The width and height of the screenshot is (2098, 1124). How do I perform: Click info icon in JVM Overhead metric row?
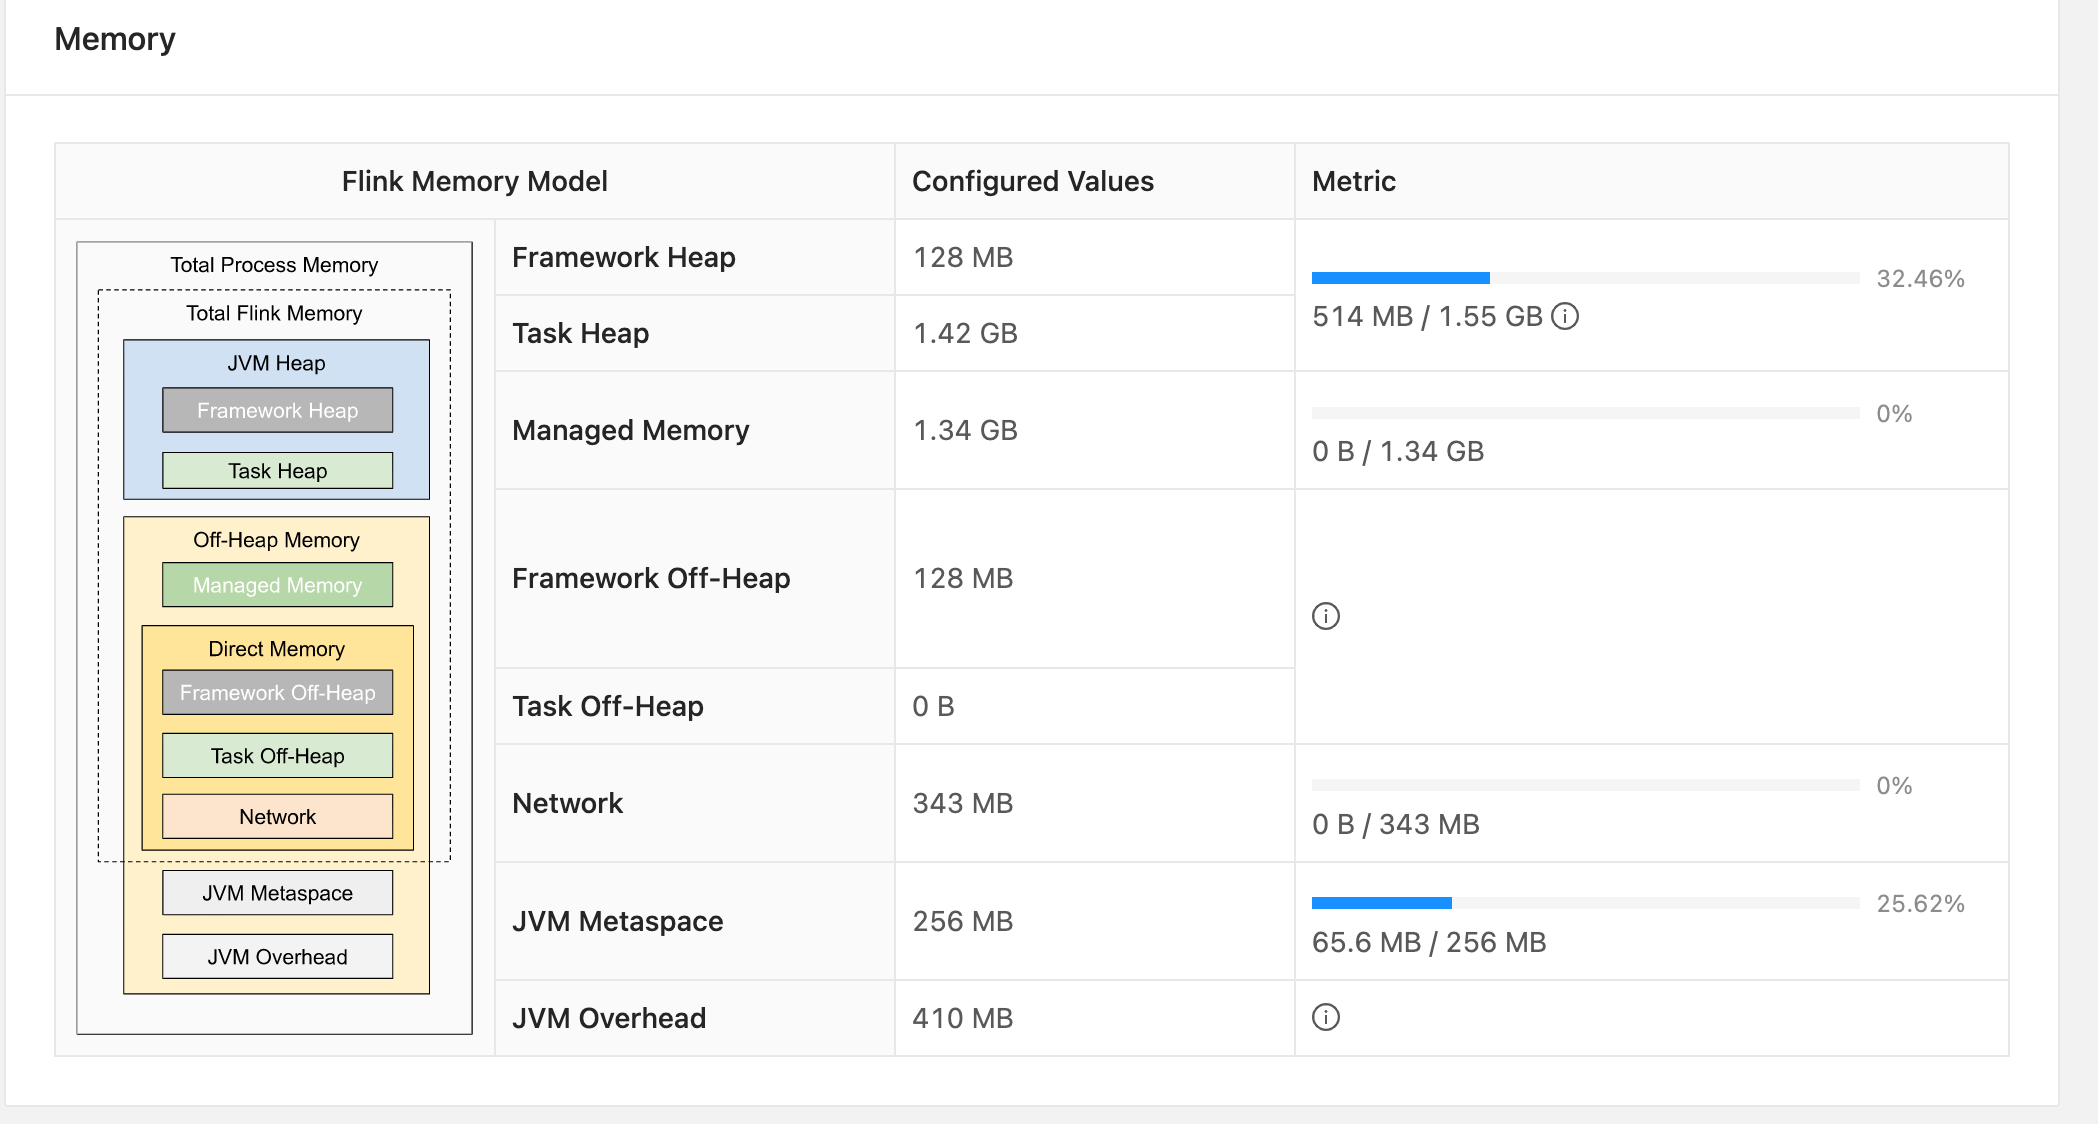click(x=1326, y=1017)
